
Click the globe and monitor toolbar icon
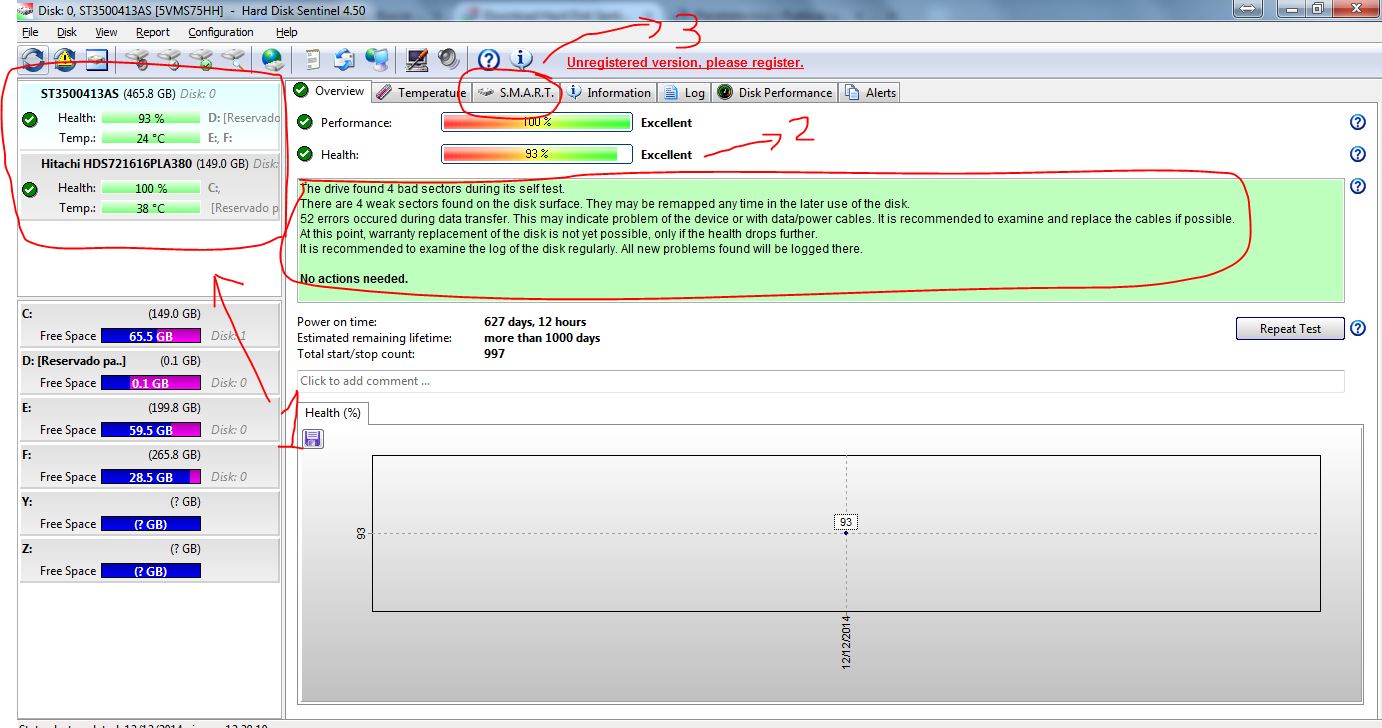tap(376, 60)
